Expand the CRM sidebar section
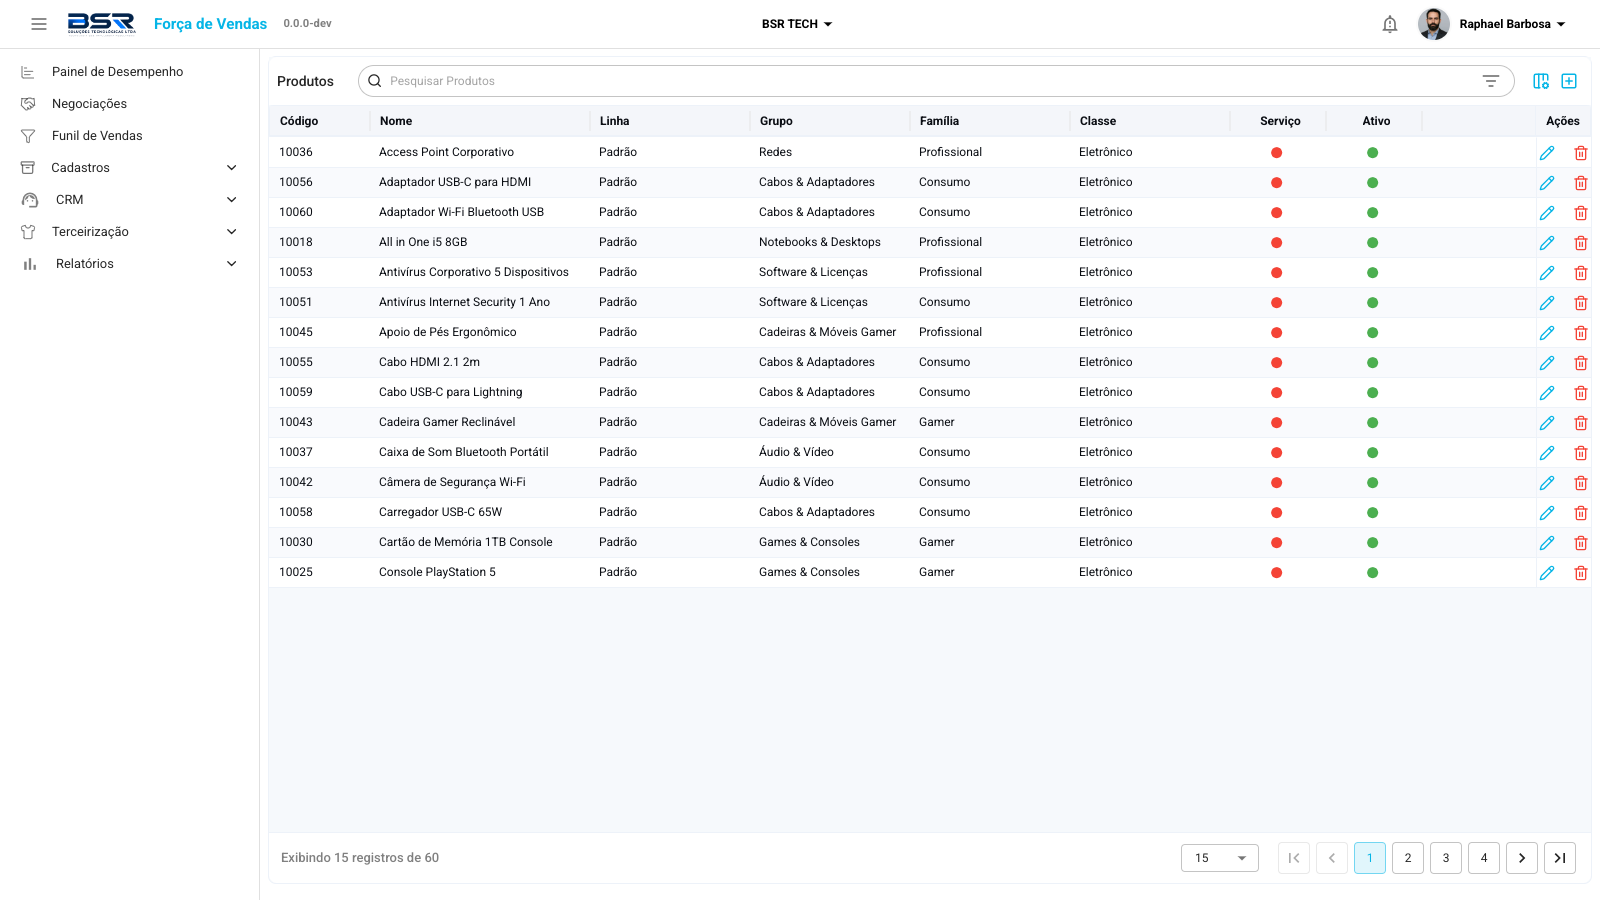Image resolution: width=1600 pixels, height=900 pixels. click(x=130, y=200)
